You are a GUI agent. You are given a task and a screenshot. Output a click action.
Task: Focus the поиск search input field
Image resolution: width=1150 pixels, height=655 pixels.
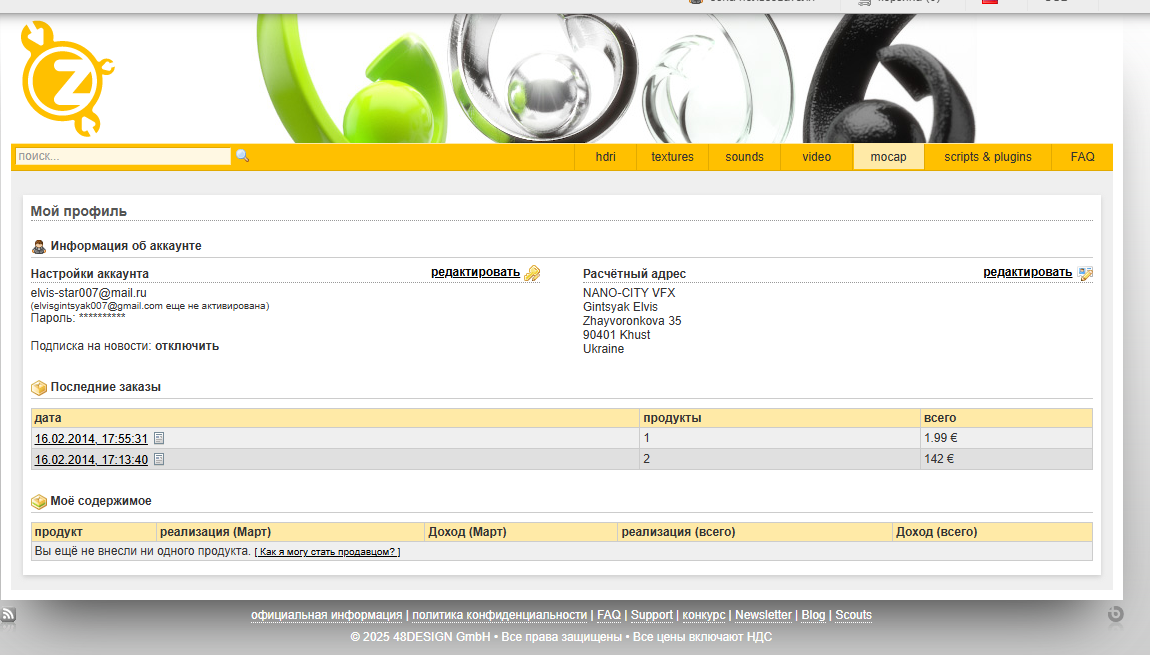point(123,156)
